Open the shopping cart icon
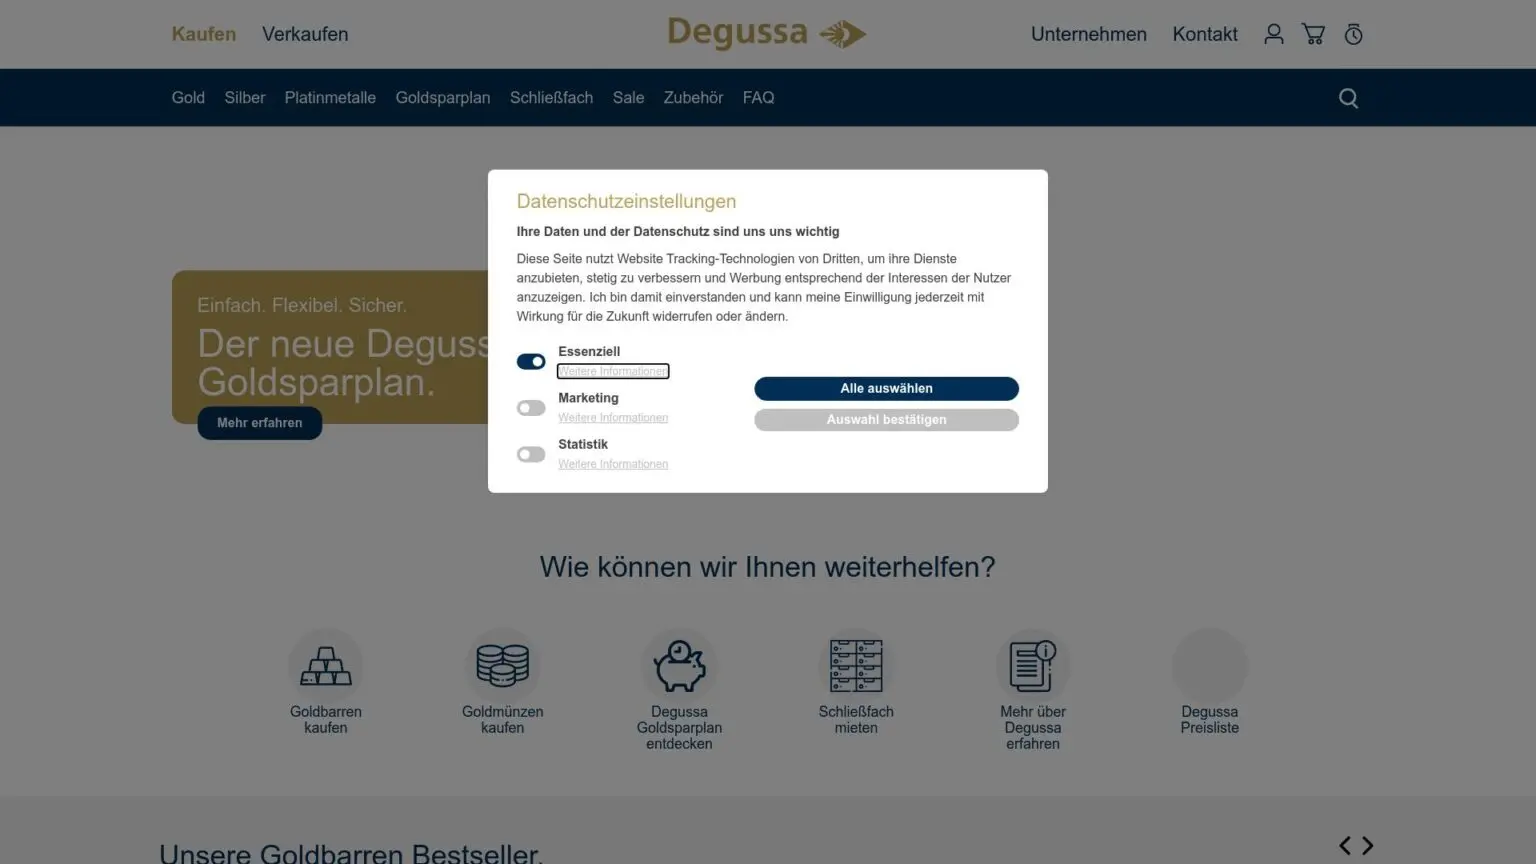Screen dimensions: 1536x864 tap(1313, 34)
